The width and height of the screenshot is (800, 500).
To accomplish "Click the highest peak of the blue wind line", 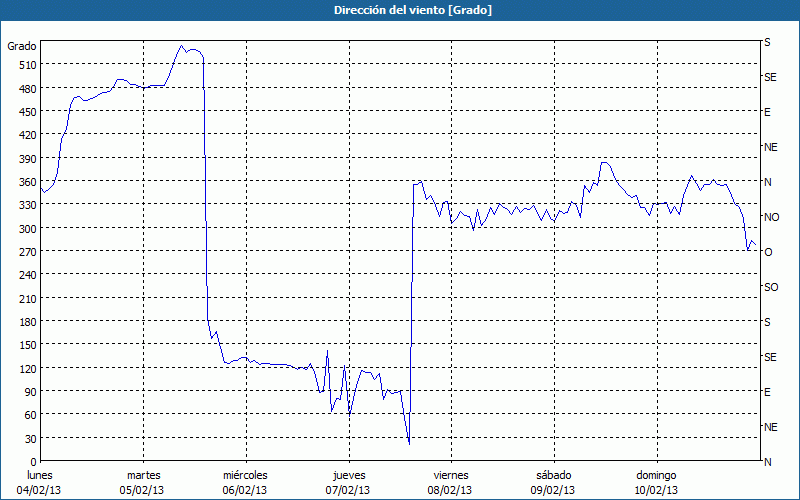I will pos(182,45).
